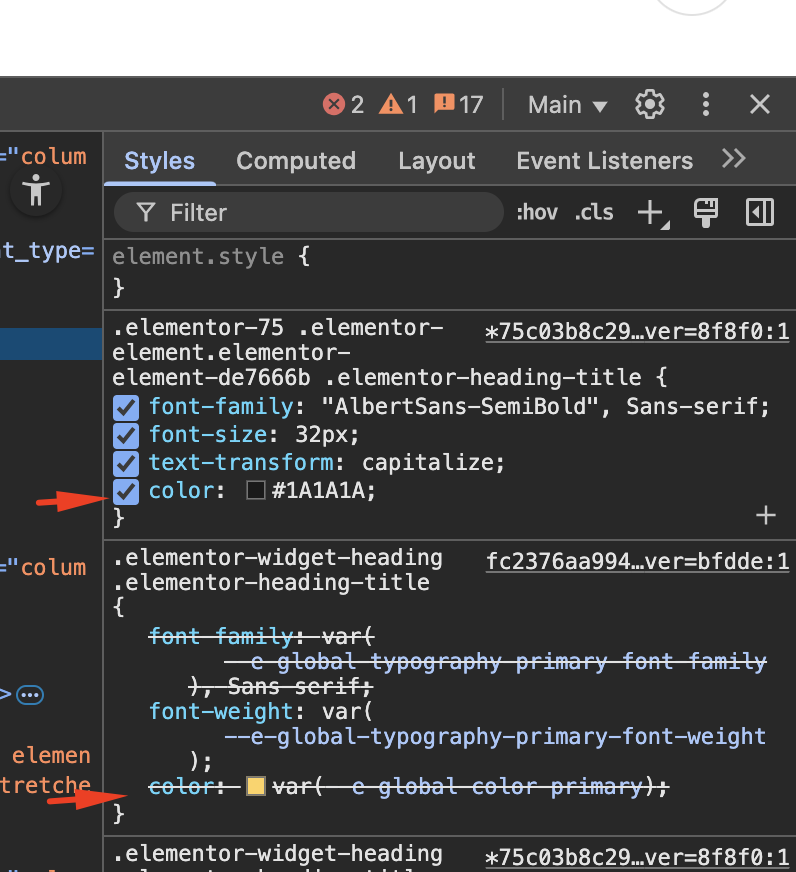Click the struck-through --e-global-typography-primary-font-family variable

(x=495, y=661)
